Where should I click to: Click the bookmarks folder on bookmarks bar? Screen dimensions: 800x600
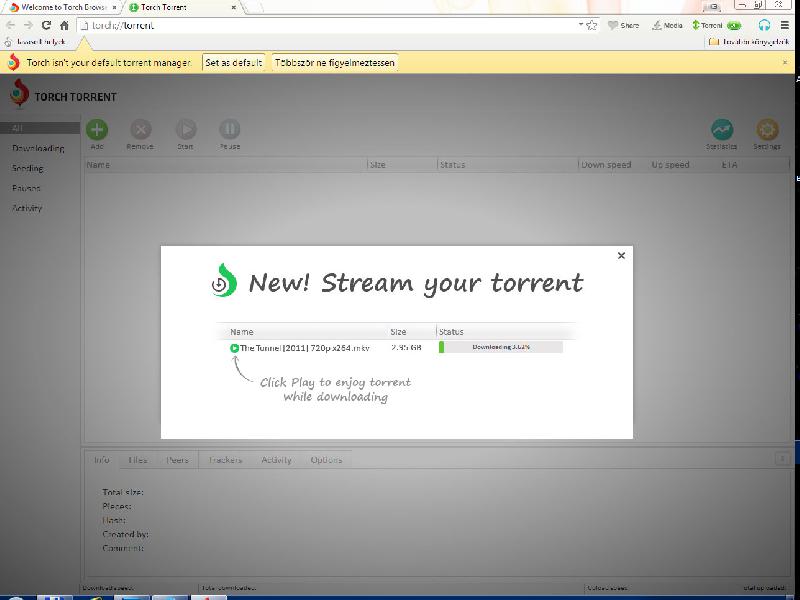[749, 42]
